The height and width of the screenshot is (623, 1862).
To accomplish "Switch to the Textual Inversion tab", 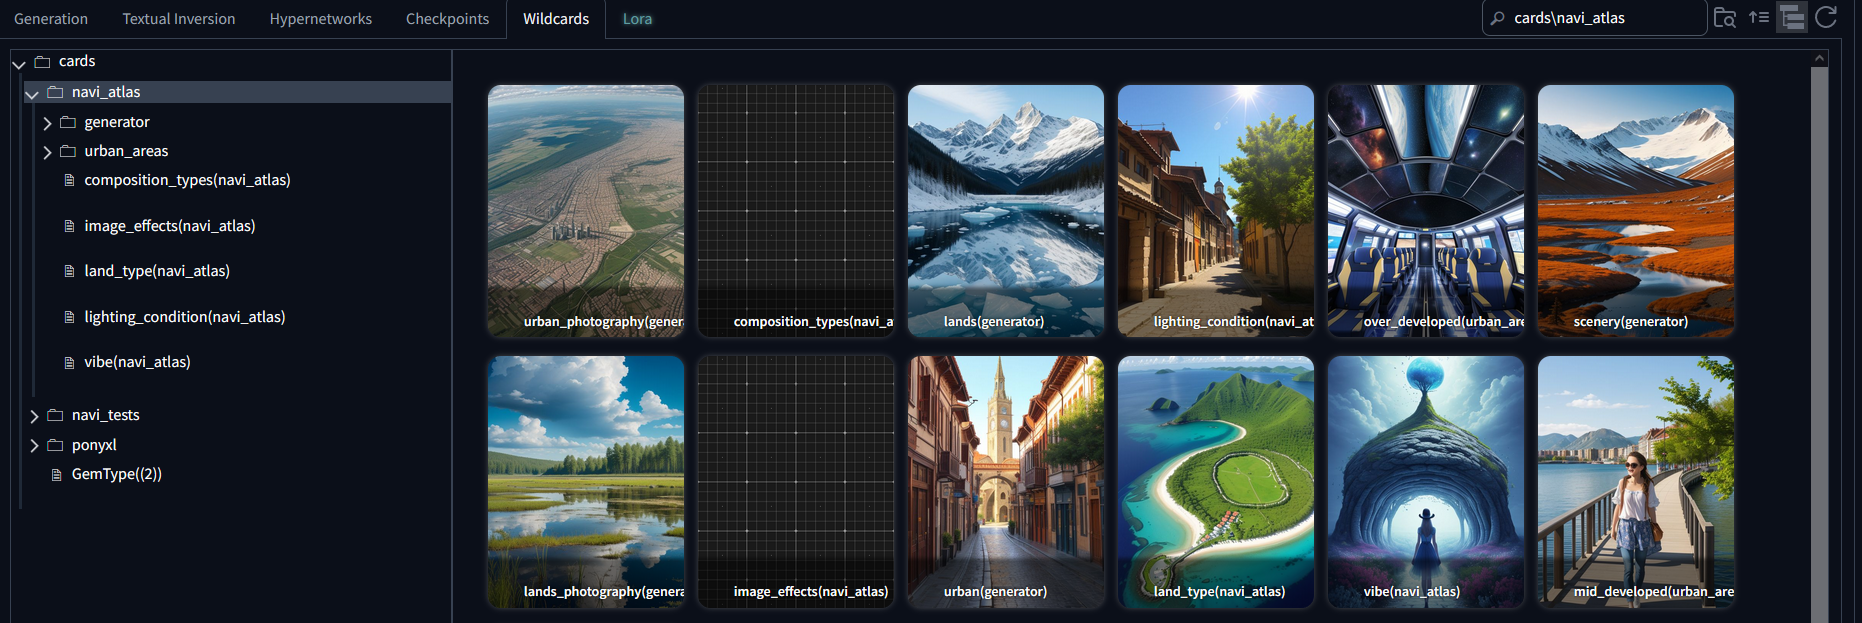I will click(179, 19).
